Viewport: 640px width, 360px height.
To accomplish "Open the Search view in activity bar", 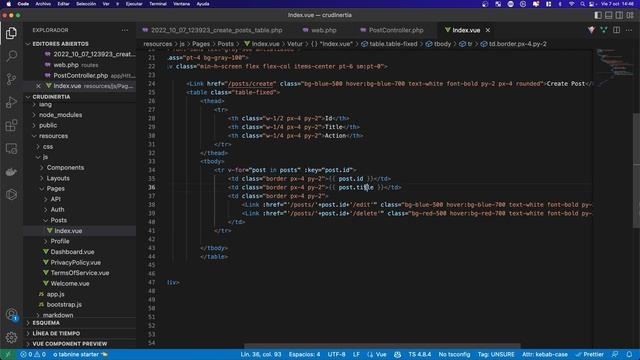I will 11,56.
